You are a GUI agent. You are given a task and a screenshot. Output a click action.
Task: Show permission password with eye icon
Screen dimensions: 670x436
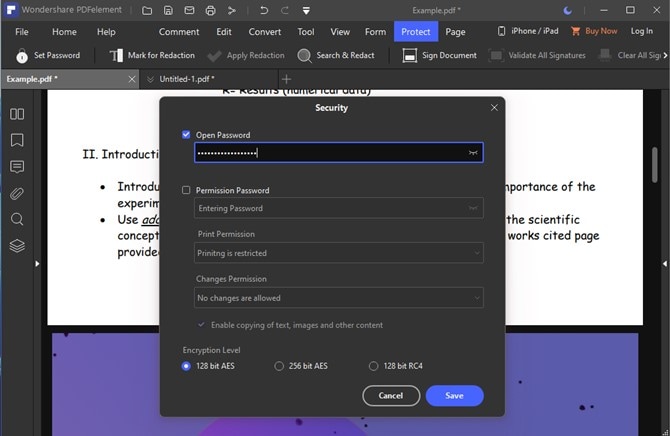tap(473, 208)
